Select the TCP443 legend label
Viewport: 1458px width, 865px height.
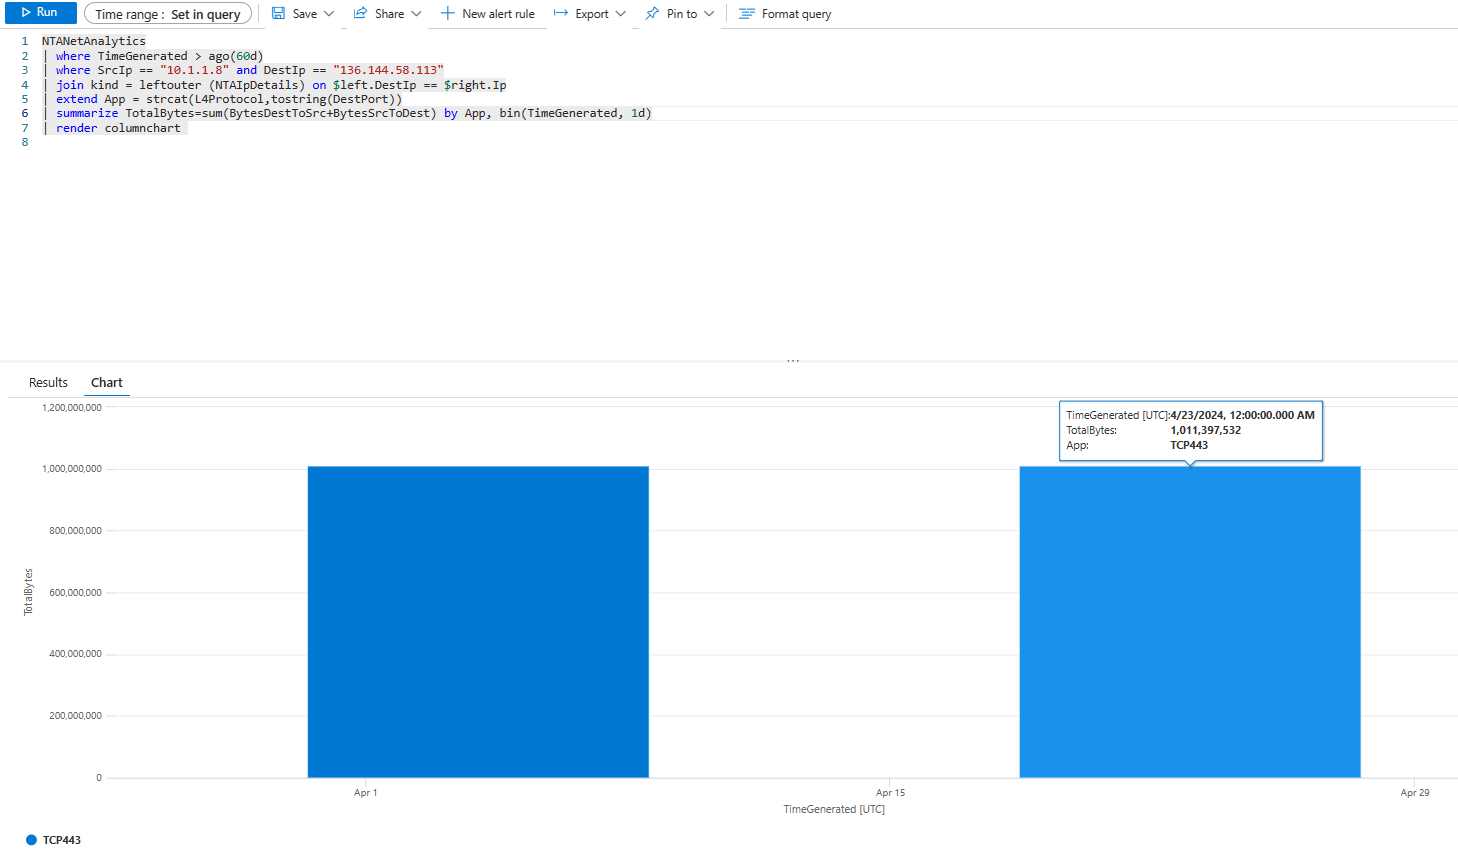coord(62,840)
